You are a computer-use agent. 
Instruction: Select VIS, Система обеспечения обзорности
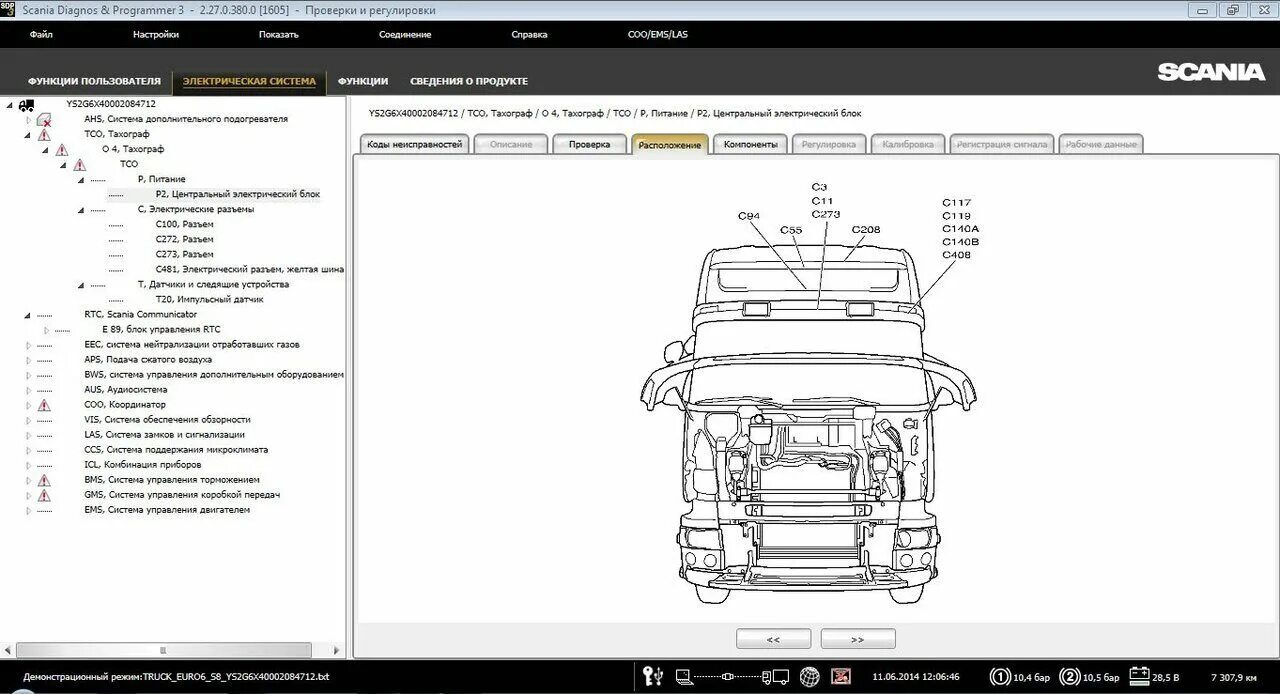tap(167, 420)
